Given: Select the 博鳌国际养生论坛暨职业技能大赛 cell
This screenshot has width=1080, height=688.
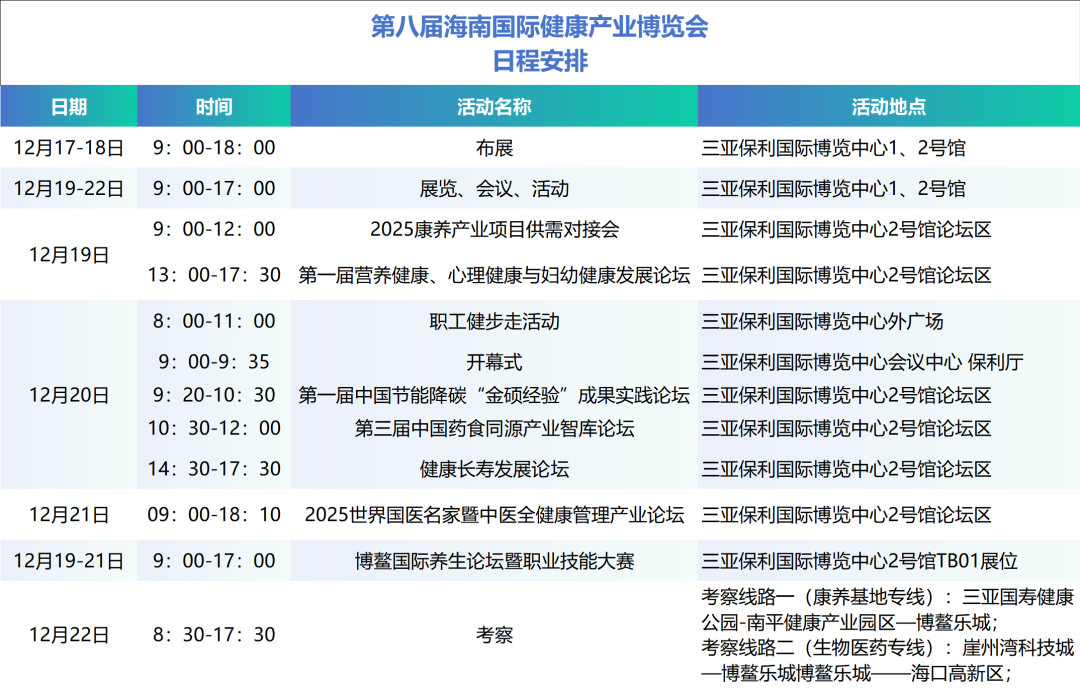Looking at the screenshot, I should click(x=494, y=560).
